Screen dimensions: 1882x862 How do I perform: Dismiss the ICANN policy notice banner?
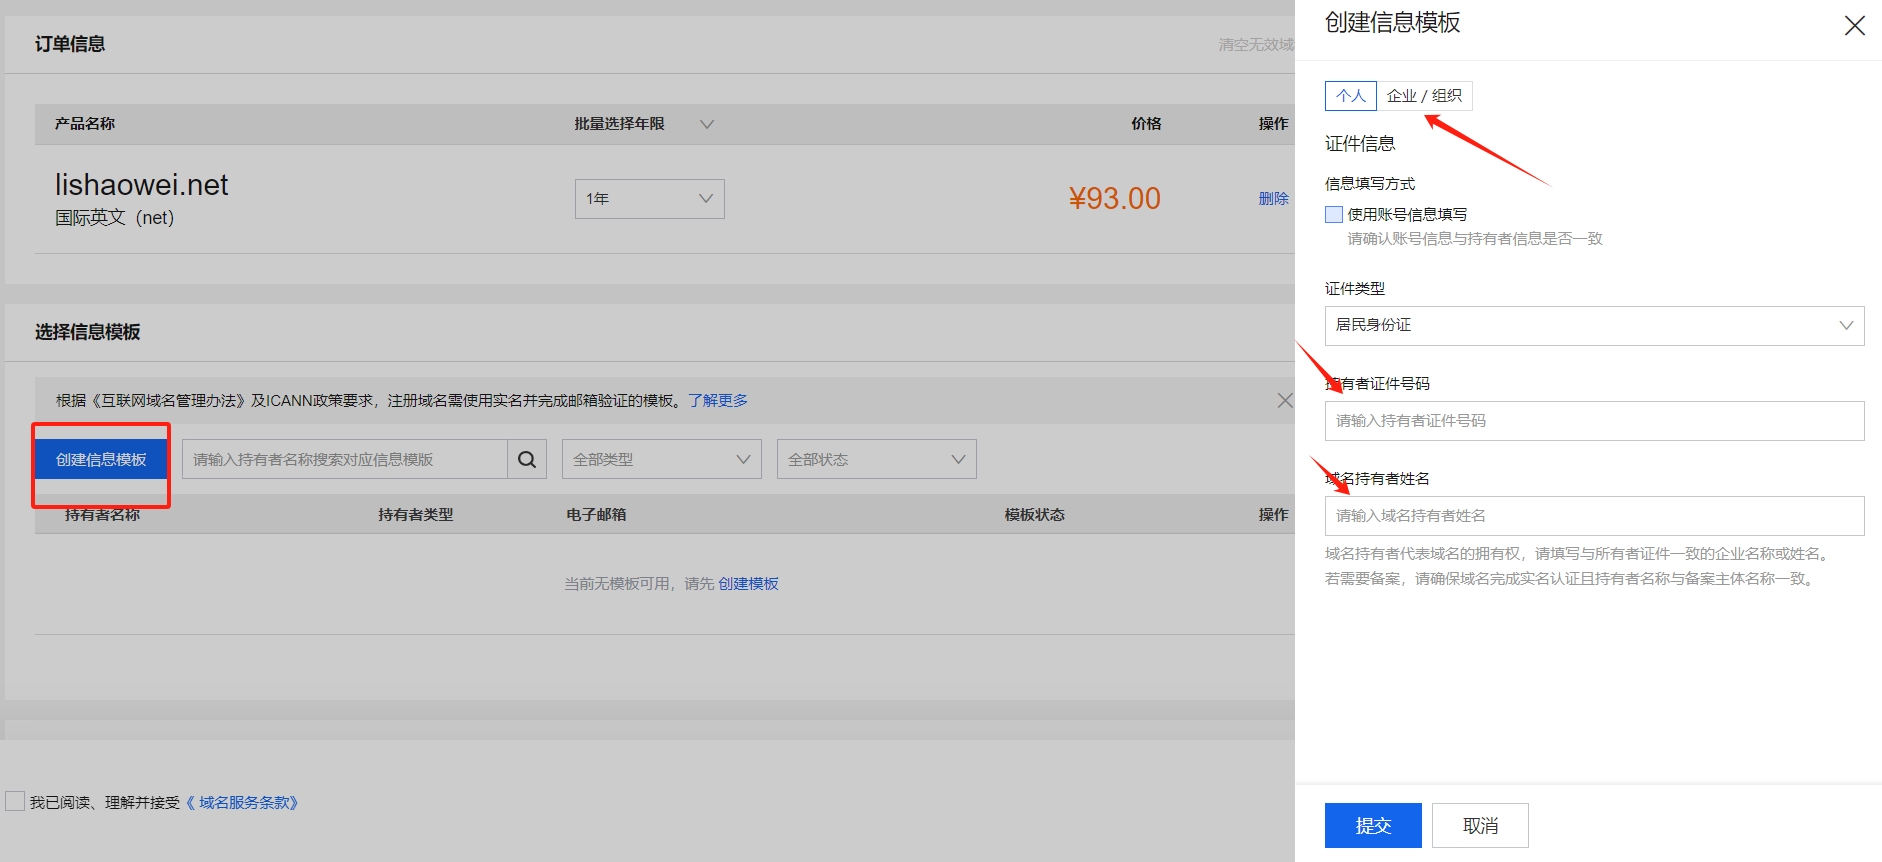(1284, 401)
